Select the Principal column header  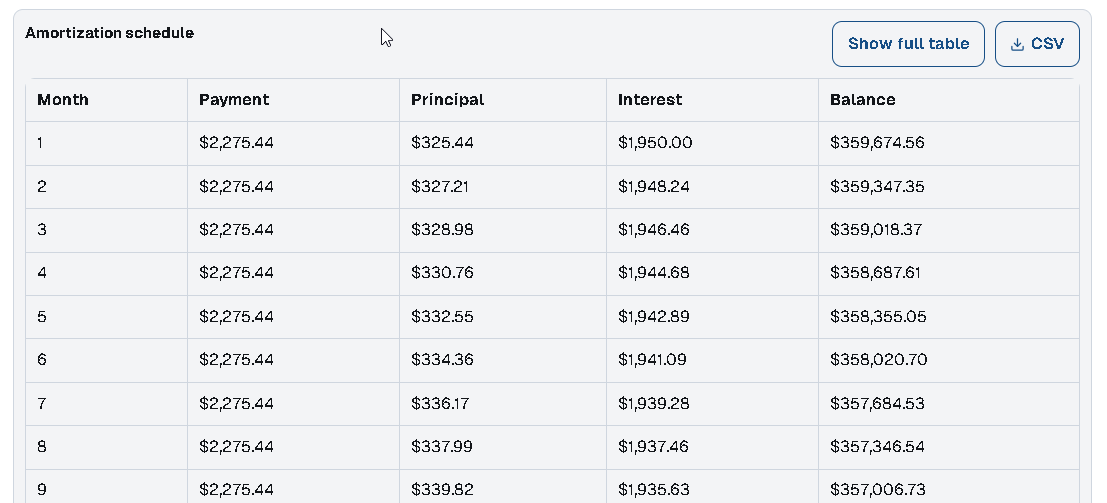447,100
